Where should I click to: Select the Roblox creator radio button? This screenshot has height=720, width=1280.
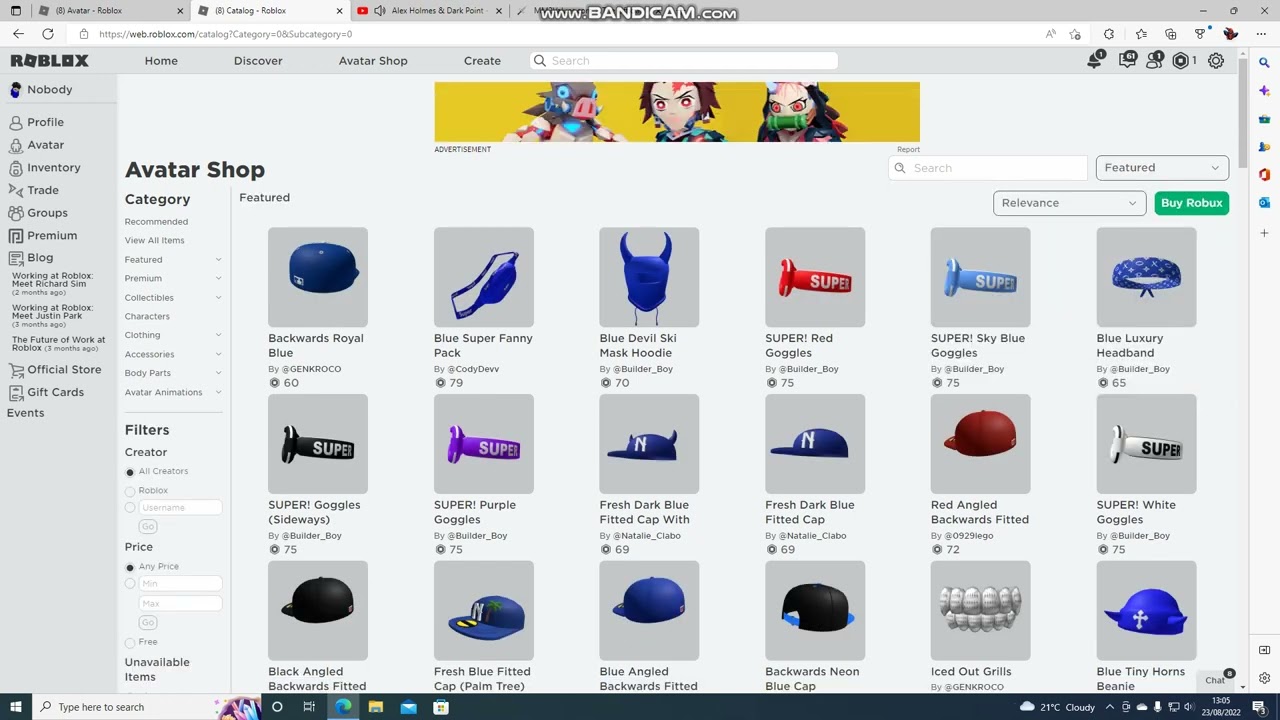(130, 491)
